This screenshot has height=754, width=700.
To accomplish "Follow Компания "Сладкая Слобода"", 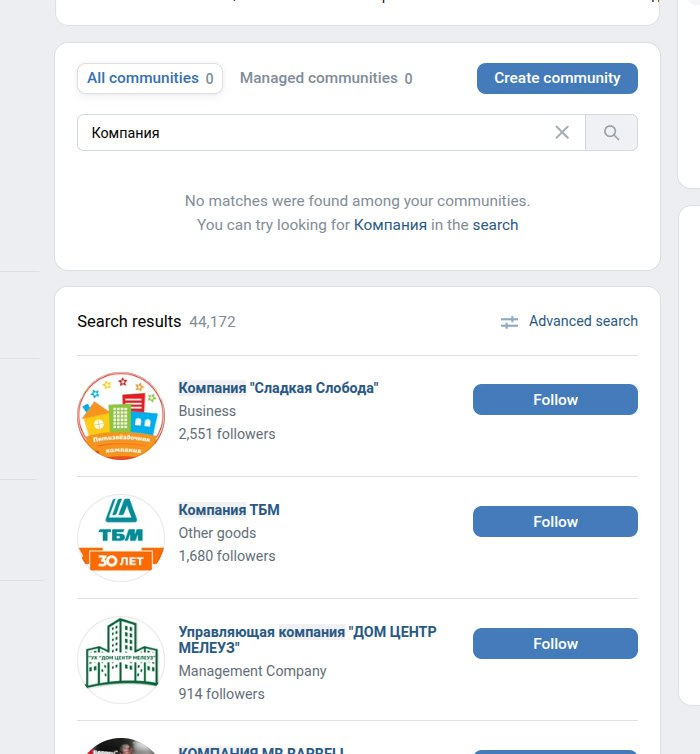I will (x=555, y=400).
